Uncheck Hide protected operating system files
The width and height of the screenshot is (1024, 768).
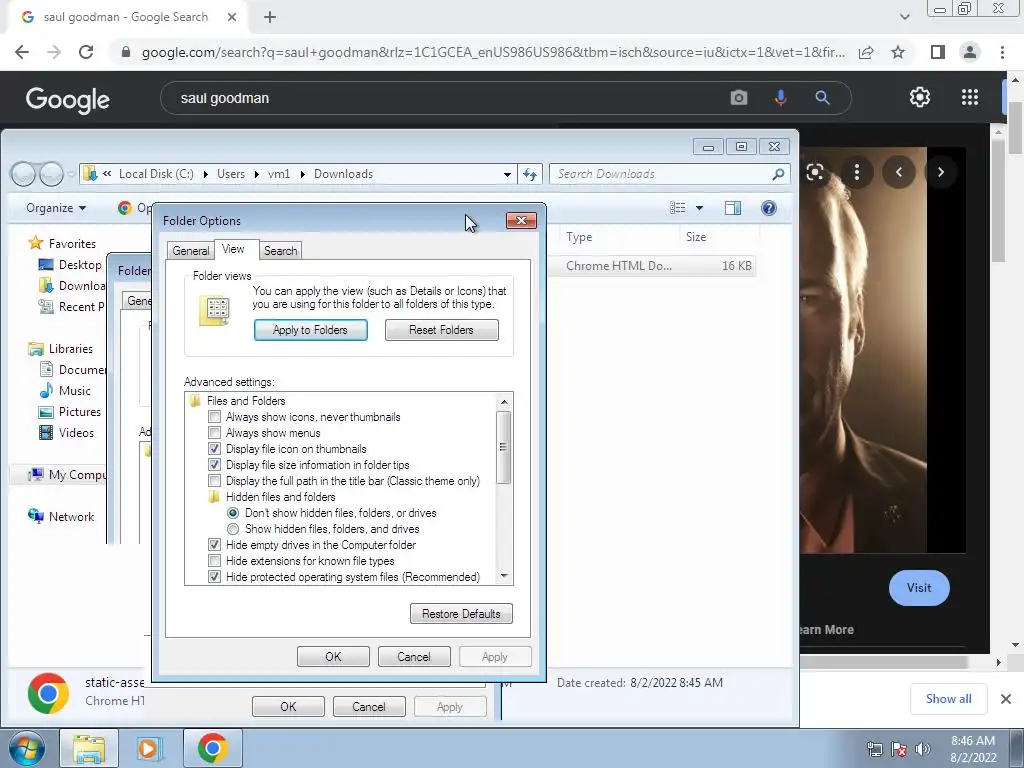pos(214,577)
